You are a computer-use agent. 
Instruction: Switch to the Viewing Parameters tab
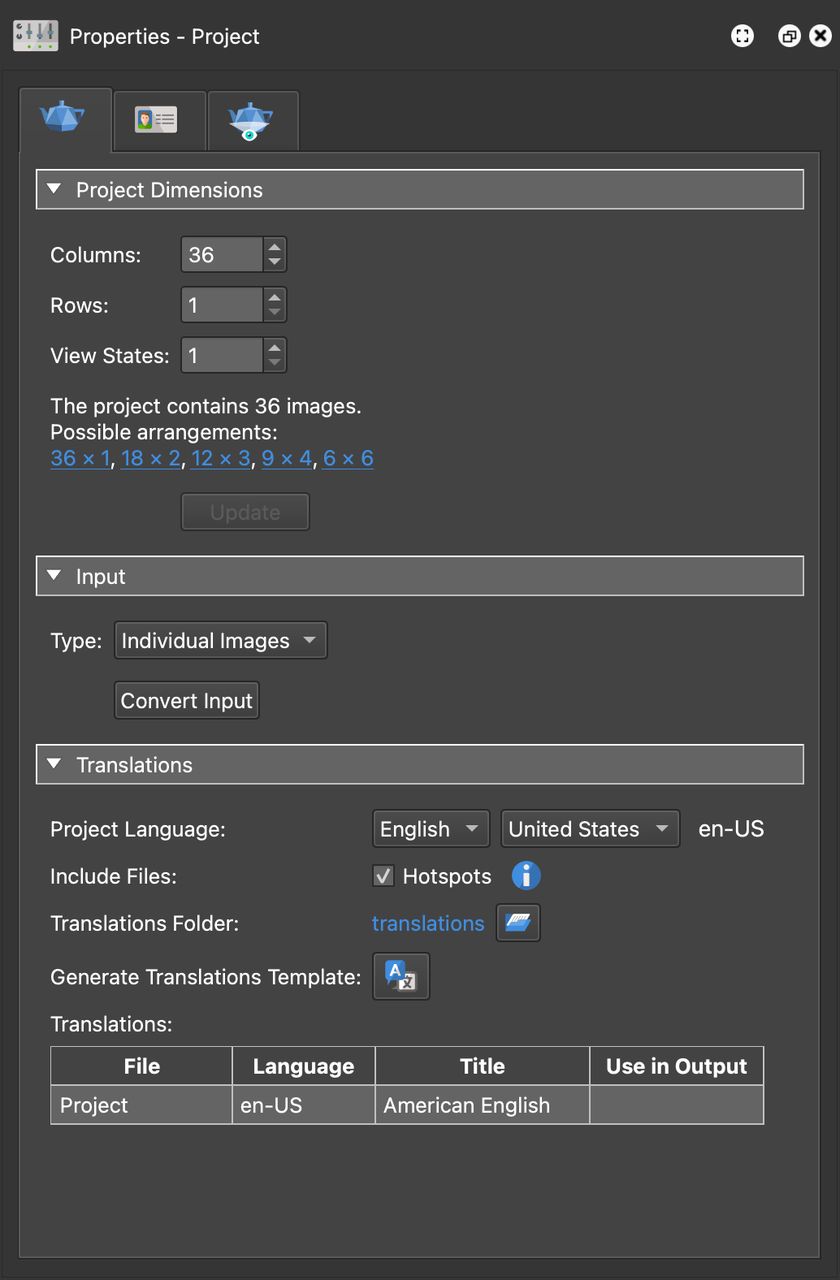(252, 118)
